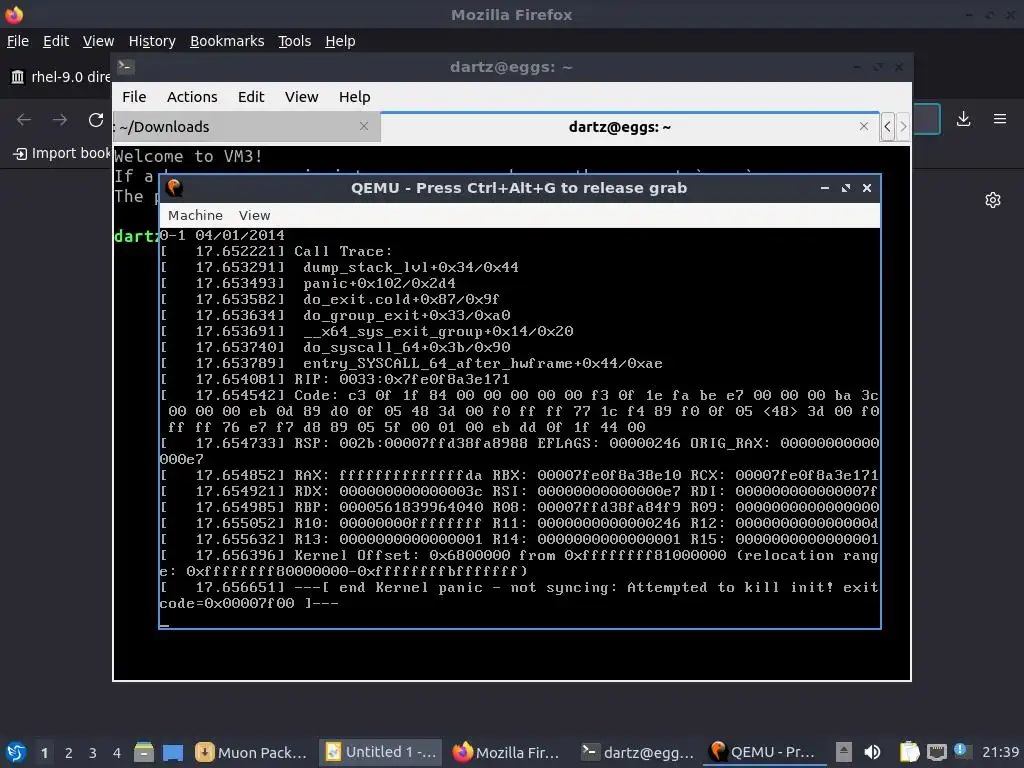
Task: Click the show desktop taskbar icon
Action: (173, 752)
